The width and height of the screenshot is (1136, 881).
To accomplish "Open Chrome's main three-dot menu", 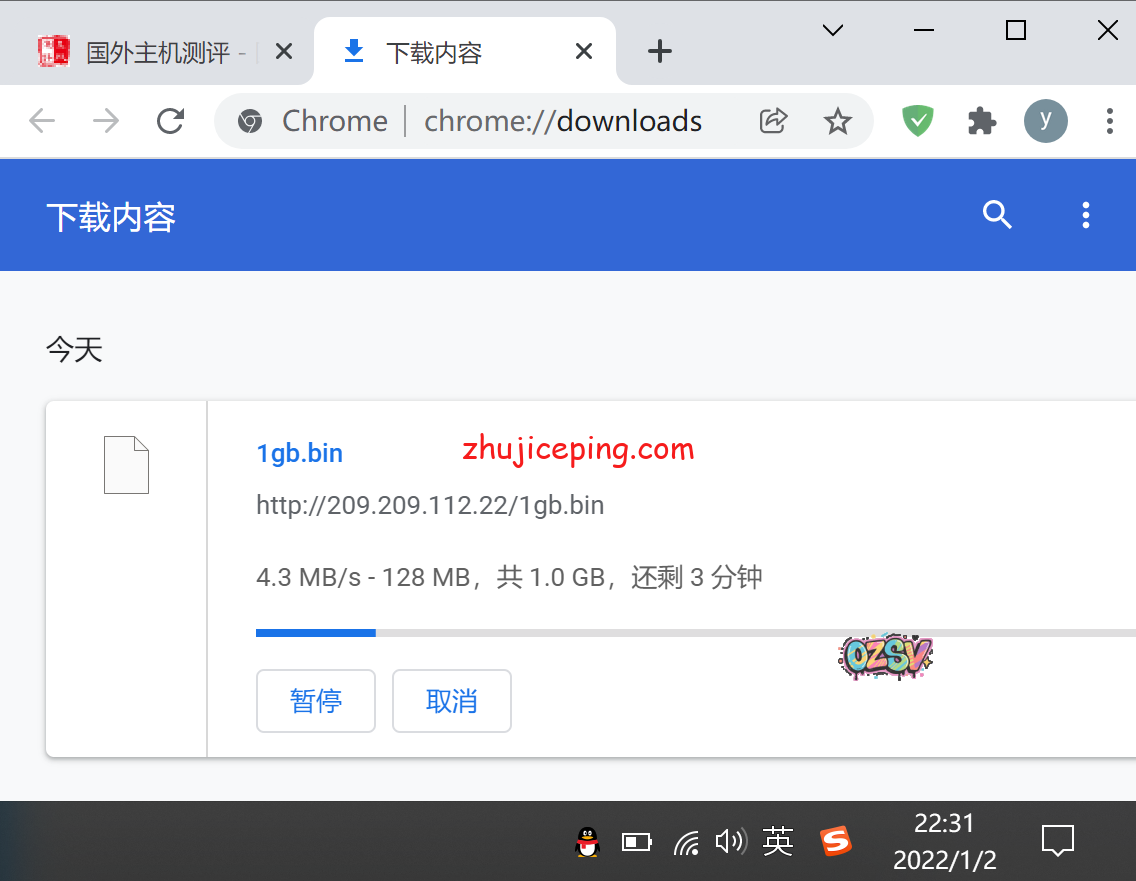I will point(1109,121).
